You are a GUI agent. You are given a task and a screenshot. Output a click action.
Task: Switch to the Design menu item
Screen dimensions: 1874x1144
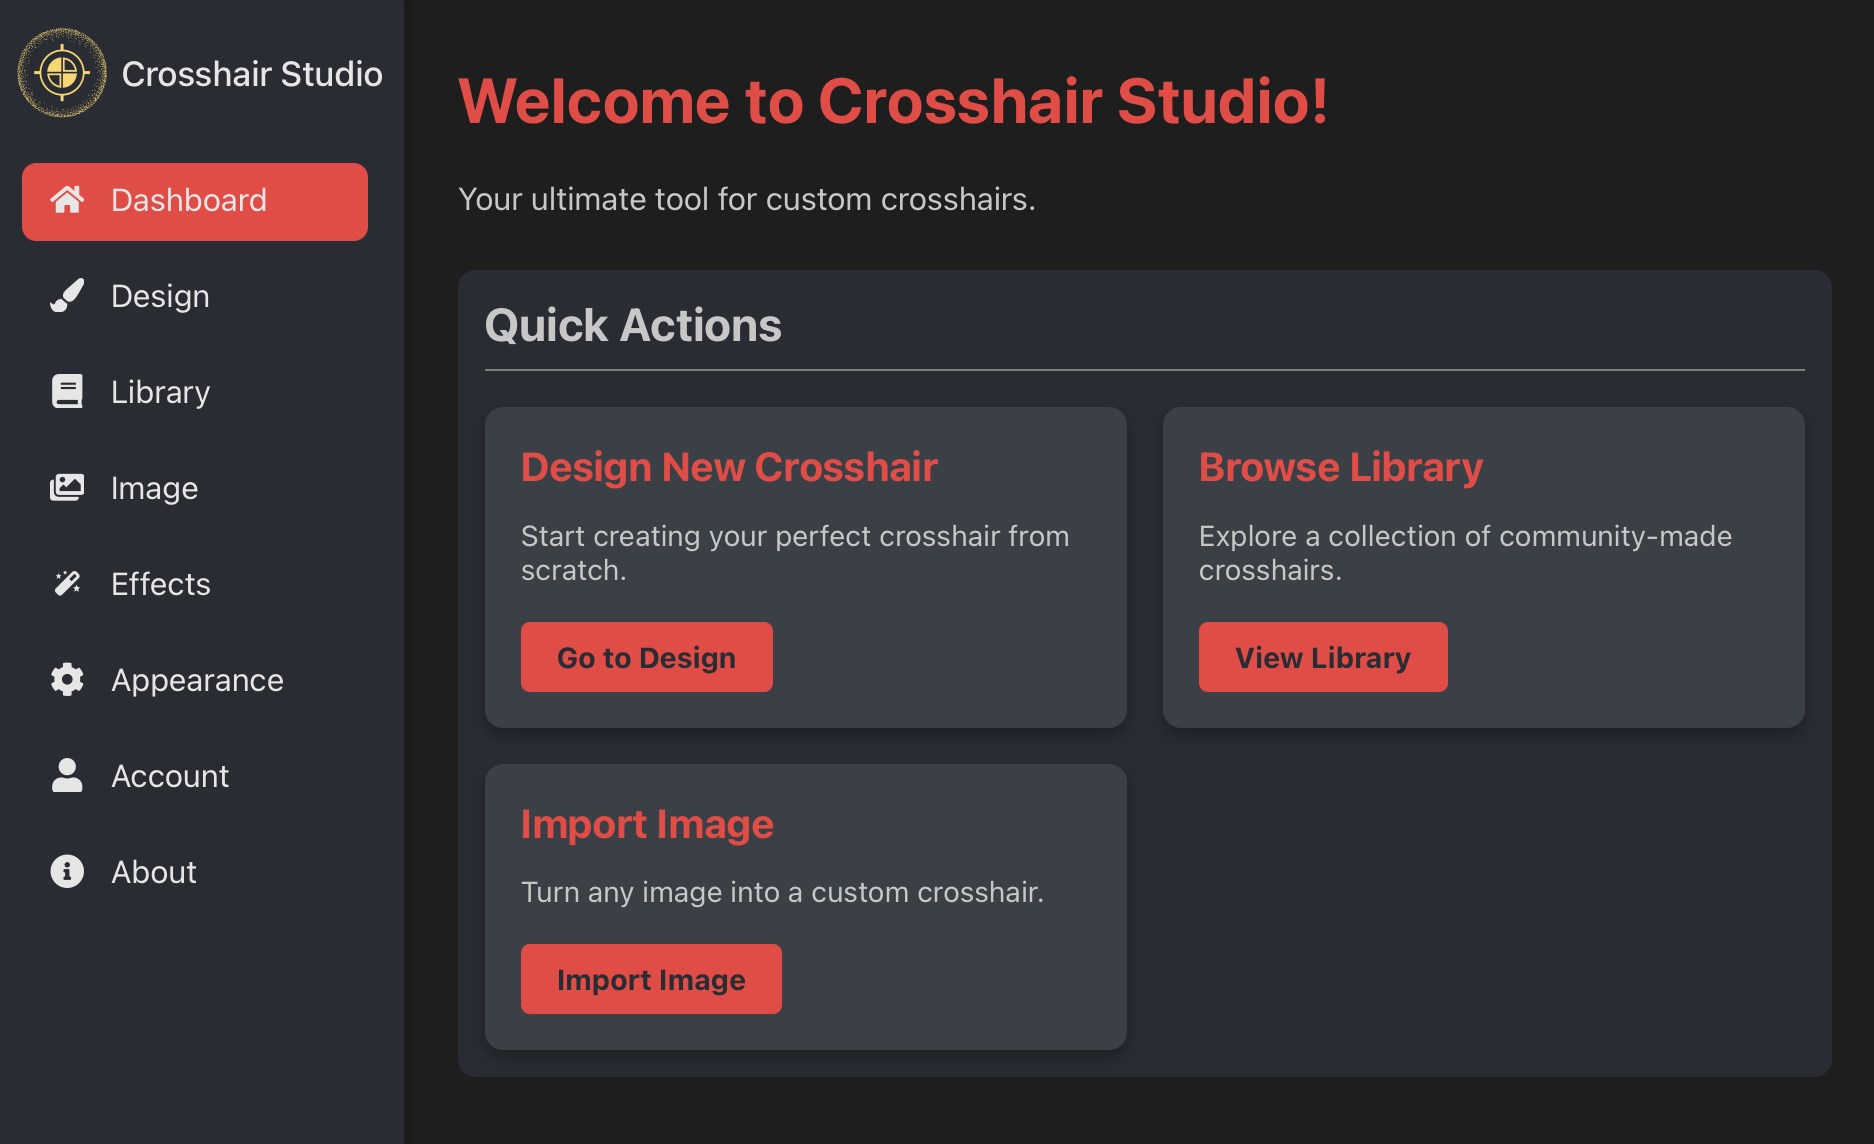[160, 296]
